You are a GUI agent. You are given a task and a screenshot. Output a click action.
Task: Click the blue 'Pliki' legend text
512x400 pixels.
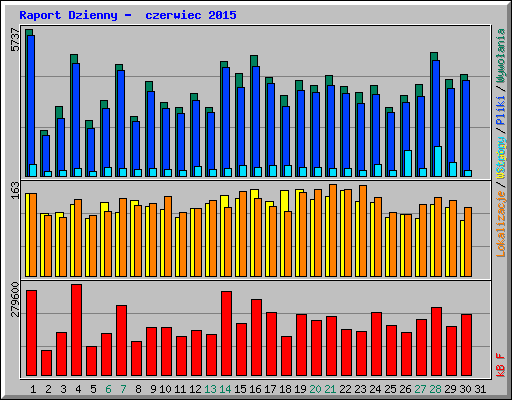501,110
